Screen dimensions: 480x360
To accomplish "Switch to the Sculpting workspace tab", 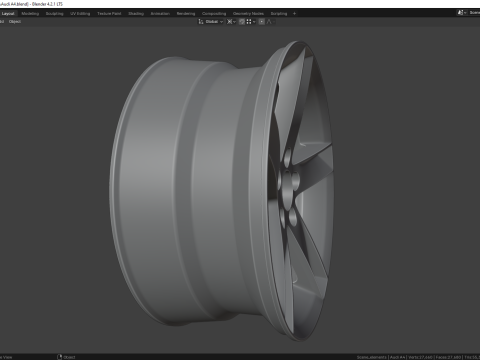I will [x=54, y=14].
